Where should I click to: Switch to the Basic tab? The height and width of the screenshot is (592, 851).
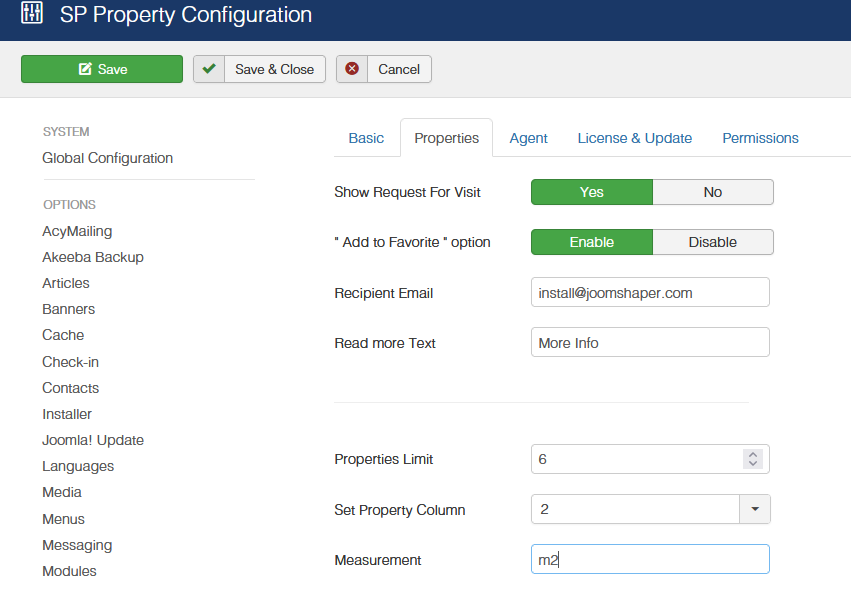point(366,138)
